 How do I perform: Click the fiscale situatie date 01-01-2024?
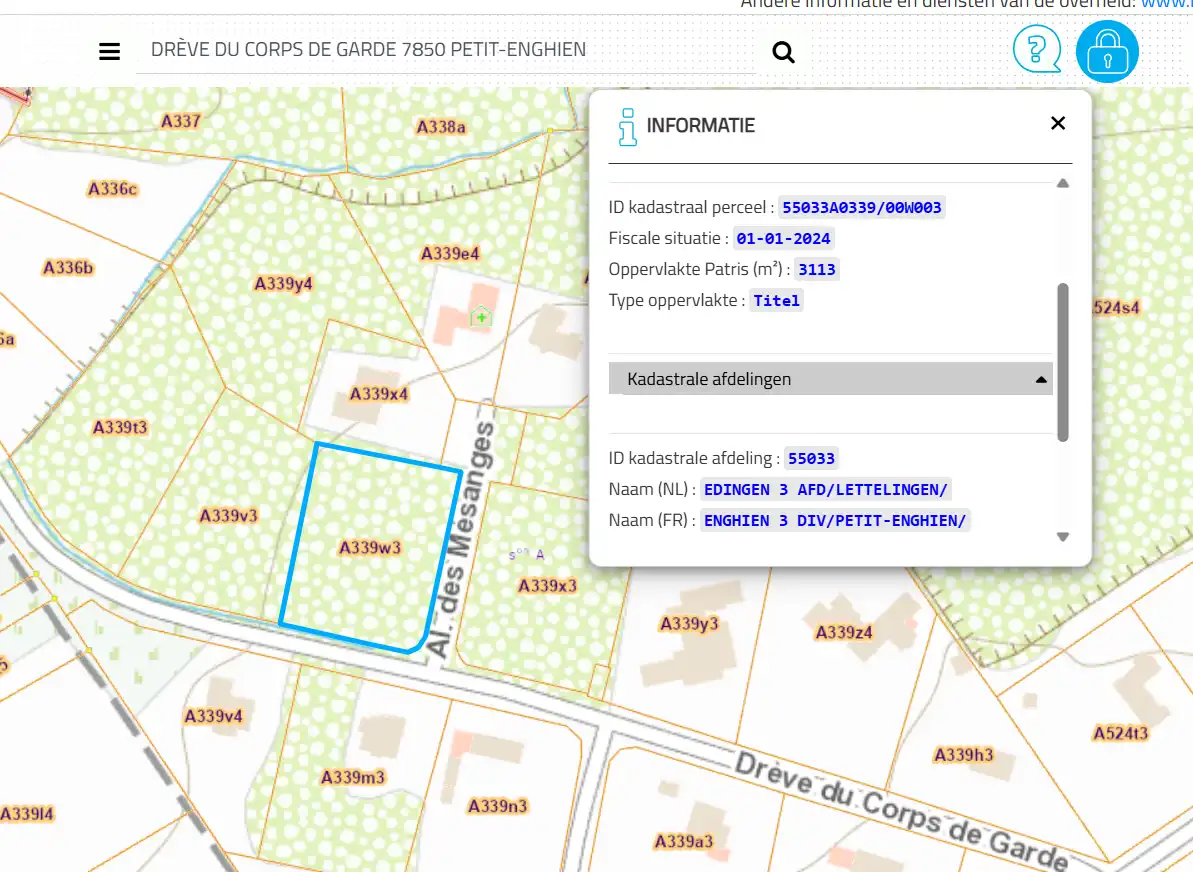(x=783, y=238)
